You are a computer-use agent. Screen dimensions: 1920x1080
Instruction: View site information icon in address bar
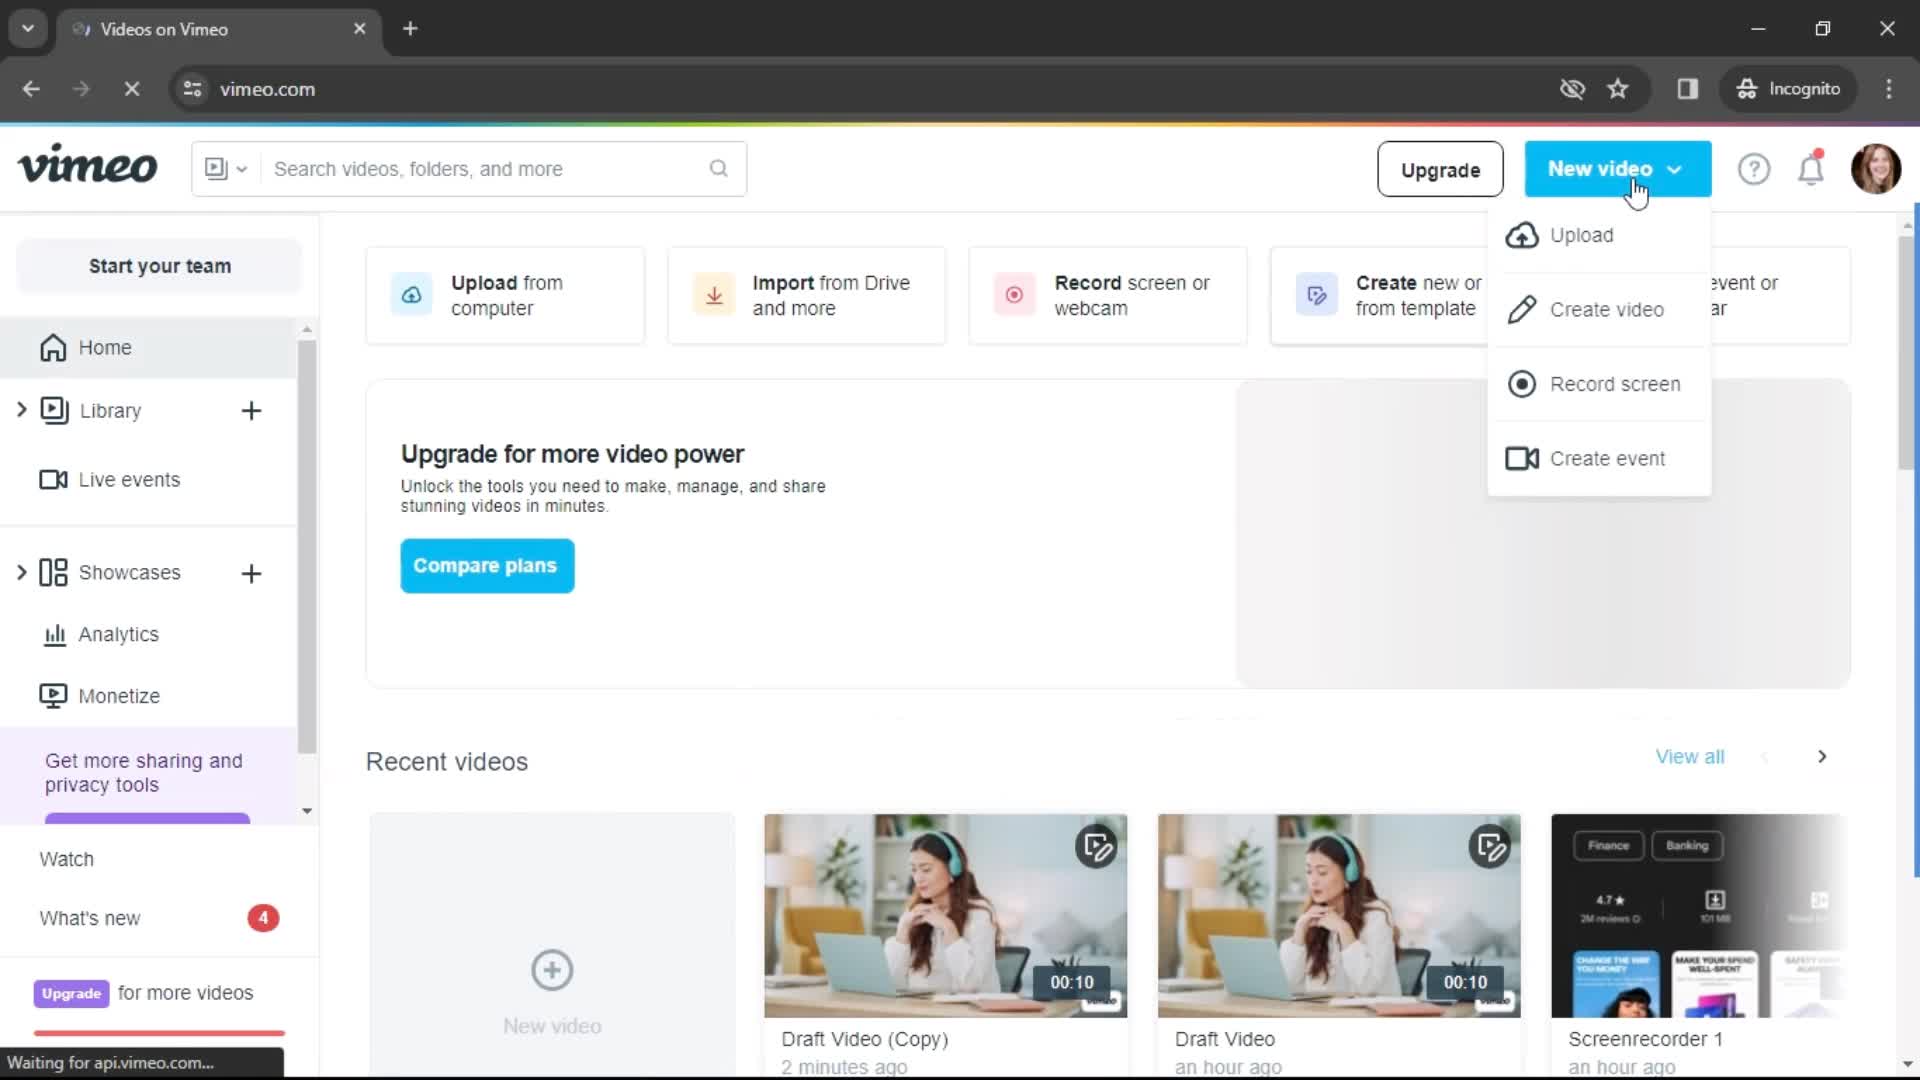[192, 89]
